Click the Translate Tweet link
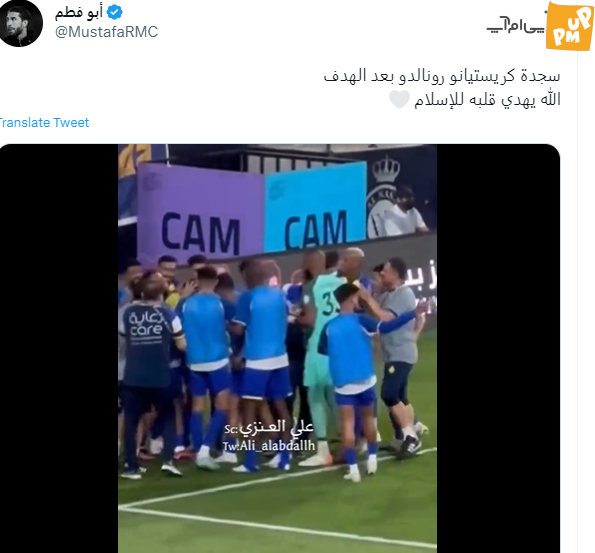This screenshot has height=553, width=595. pos(44,123)
